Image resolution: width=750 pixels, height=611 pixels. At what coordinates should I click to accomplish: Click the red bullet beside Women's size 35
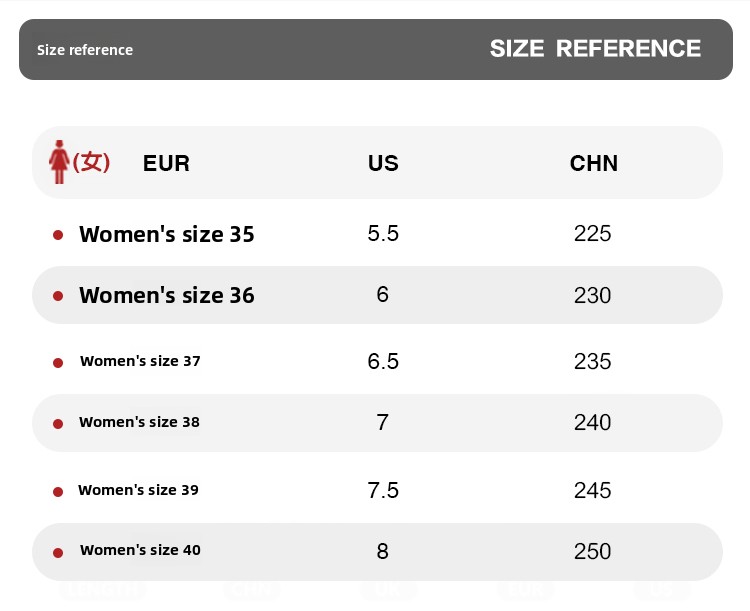[x=58, y=235]
